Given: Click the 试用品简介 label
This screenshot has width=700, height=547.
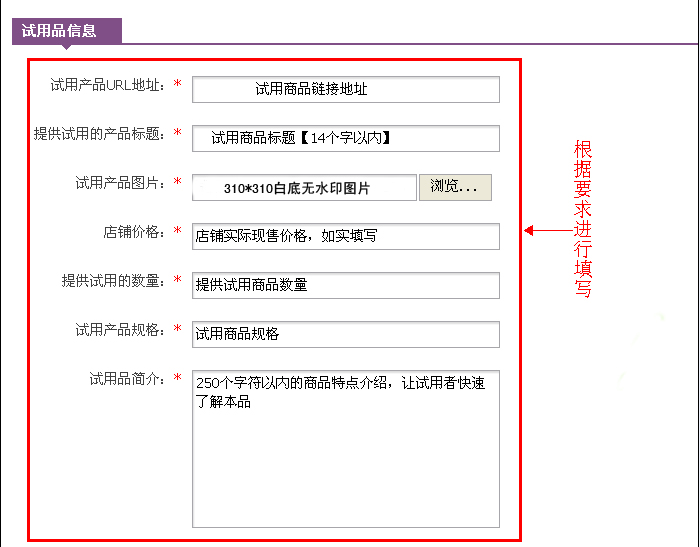Looking at the screenshot, I should pos(126,379).
